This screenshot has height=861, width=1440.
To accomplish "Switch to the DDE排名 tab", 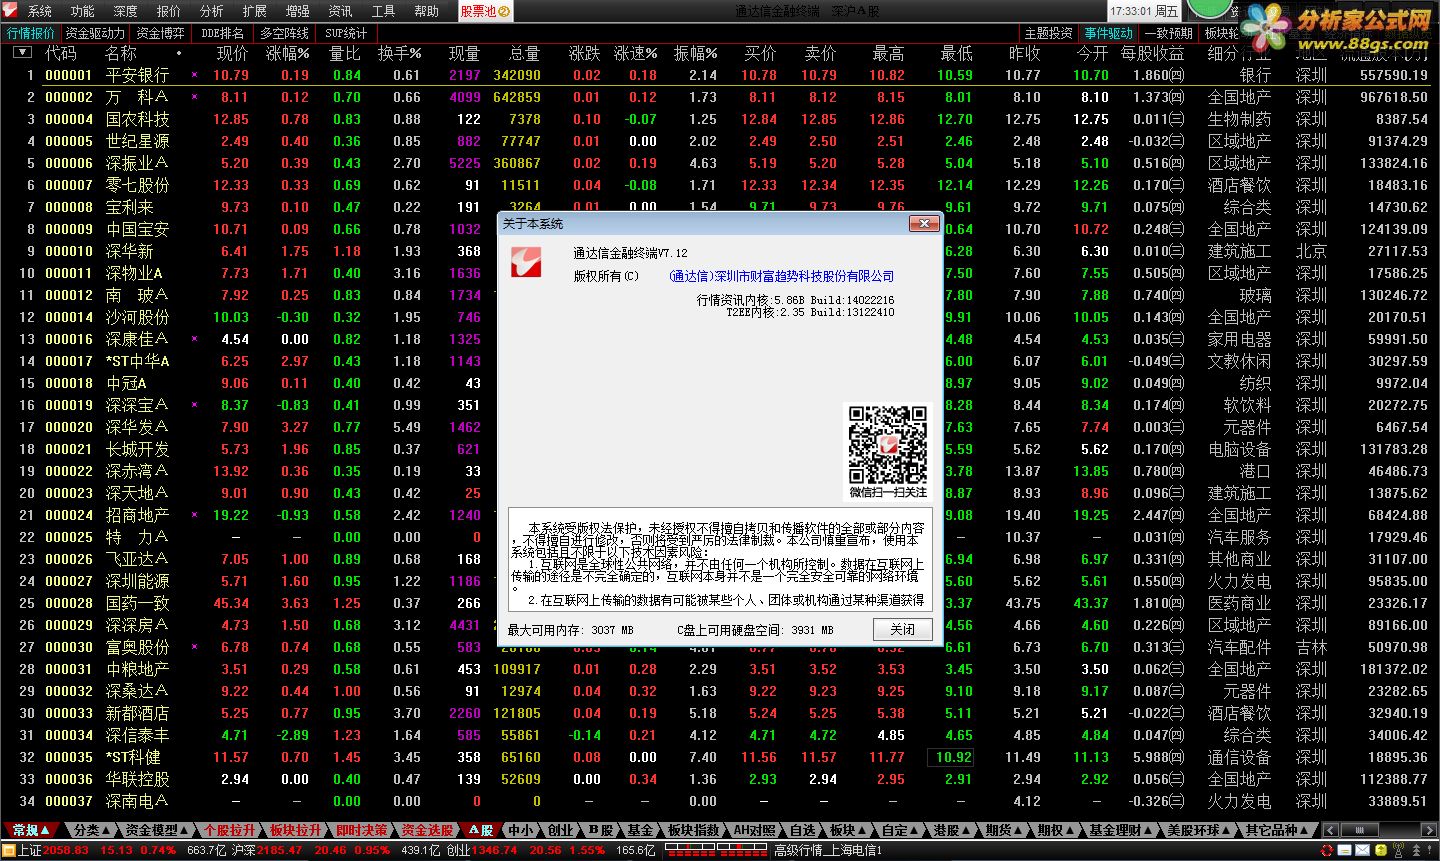I will [222, 33].
